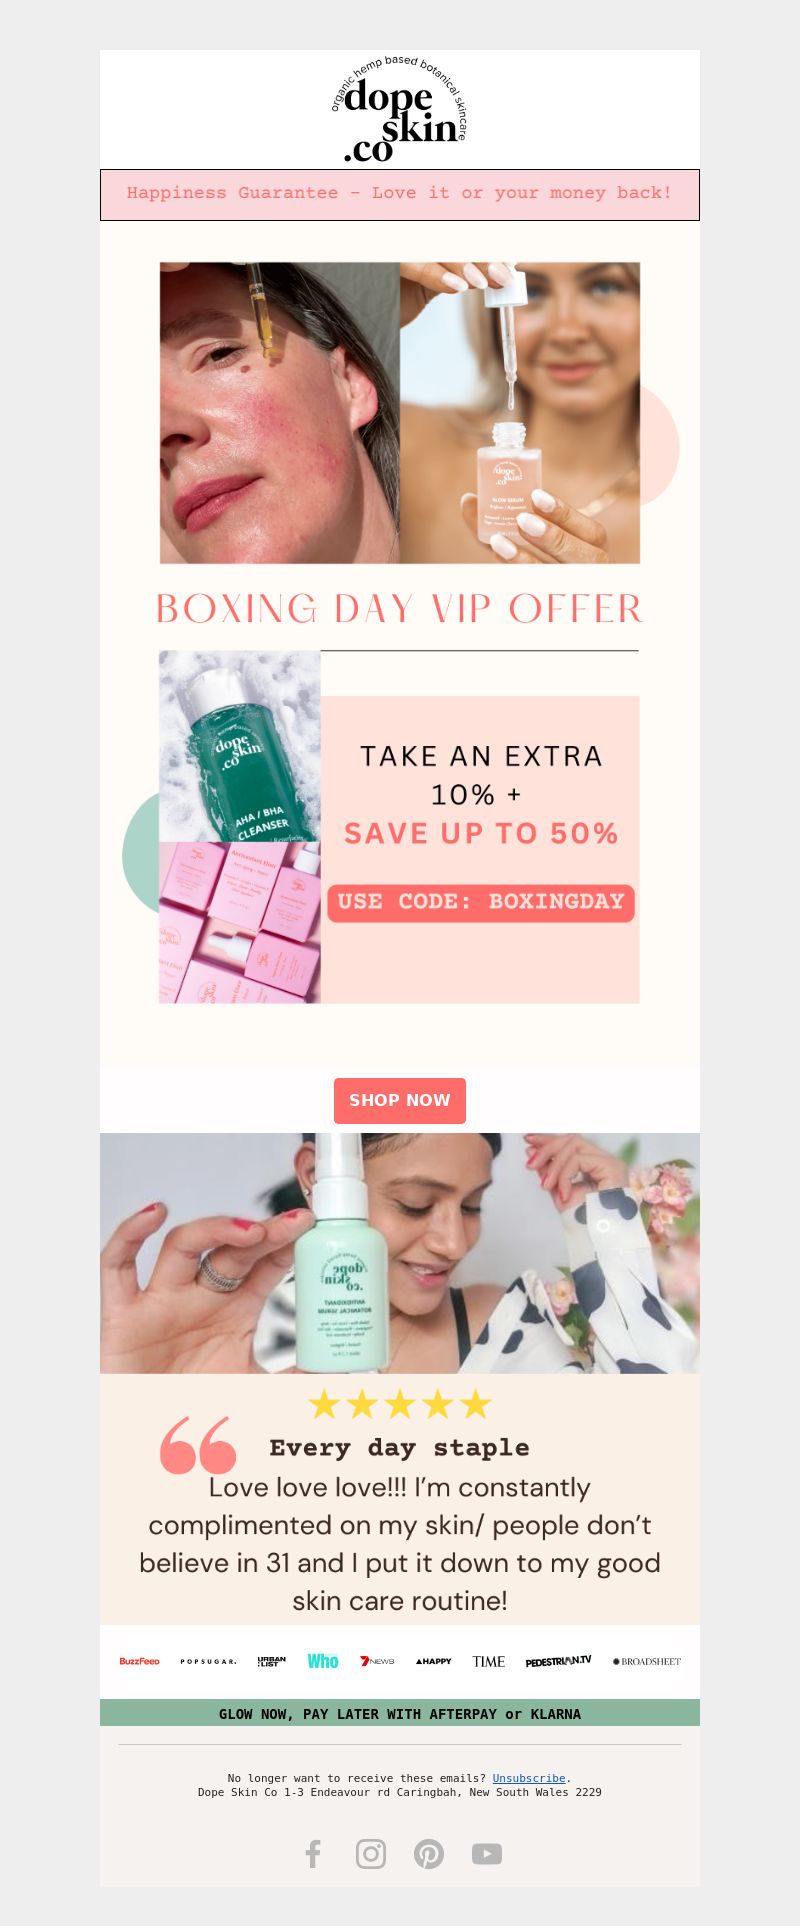
Task: Click the USE CODE: BOXINGDAY badge
Action: click(x=481, y=903)
